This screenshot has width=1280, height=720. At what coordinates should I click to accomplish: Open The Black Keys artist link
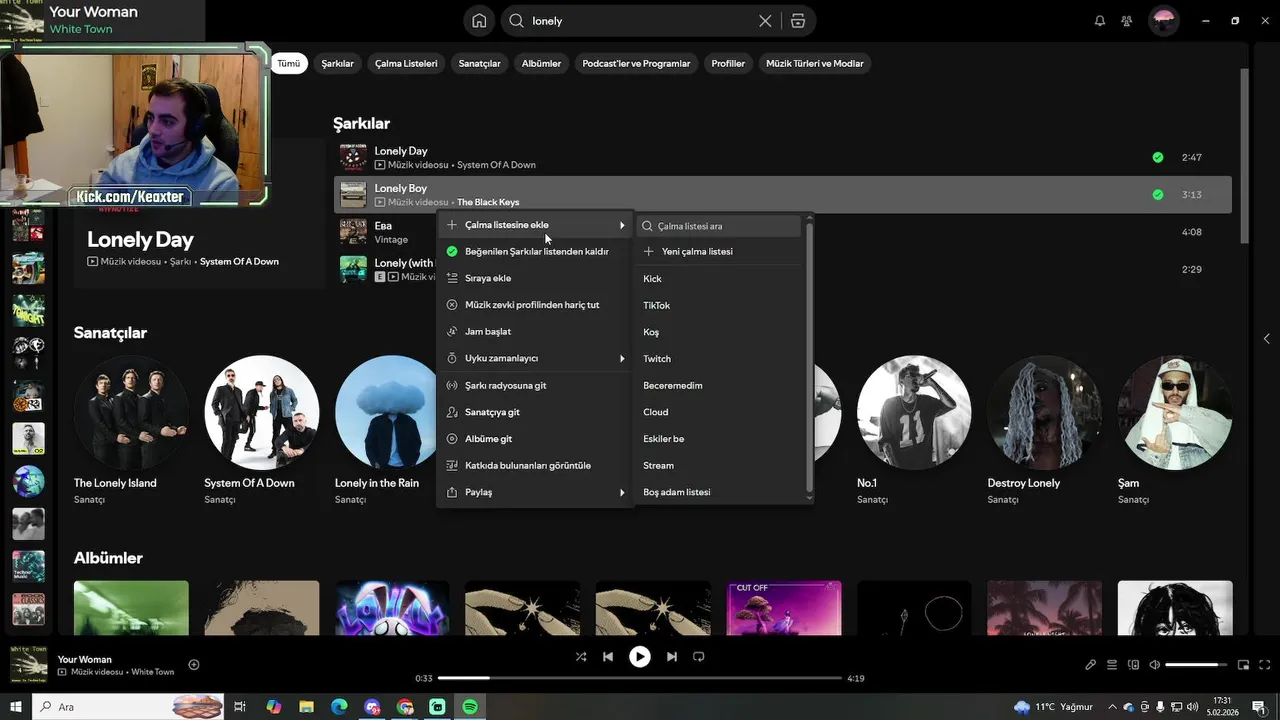pos(488,202)
